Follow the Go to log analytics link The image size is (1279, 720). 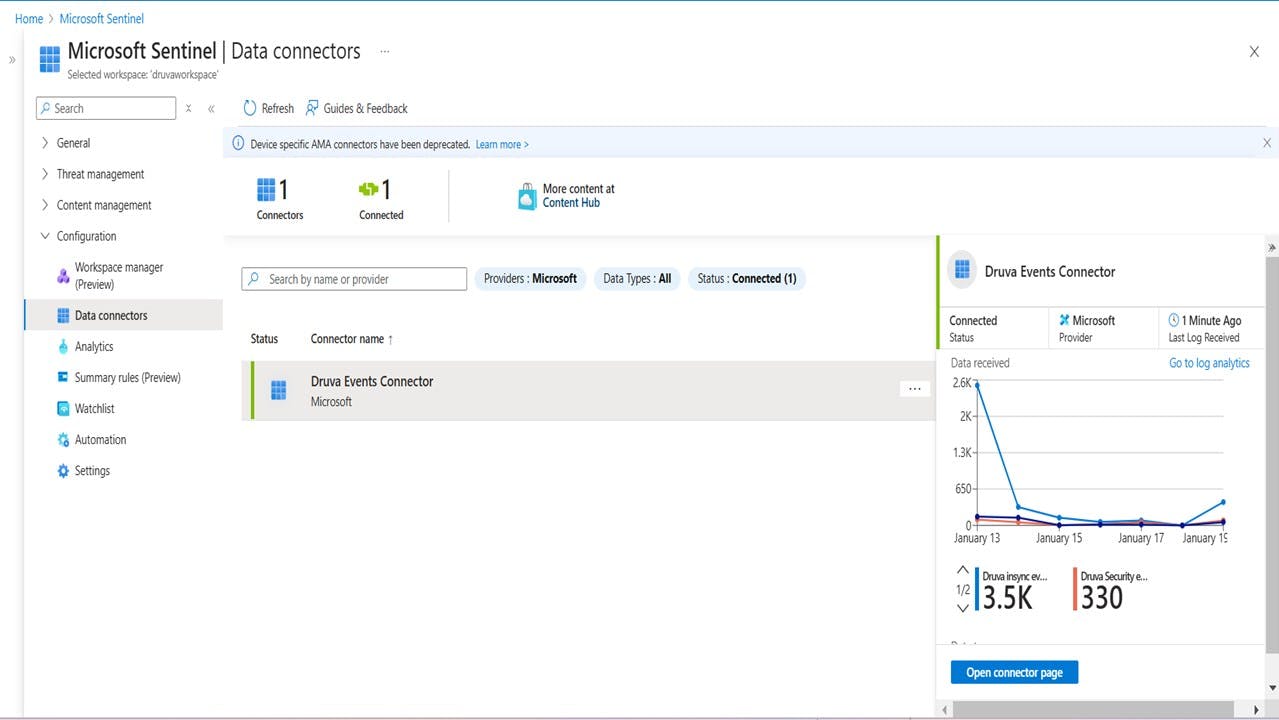coord(1209,363)
